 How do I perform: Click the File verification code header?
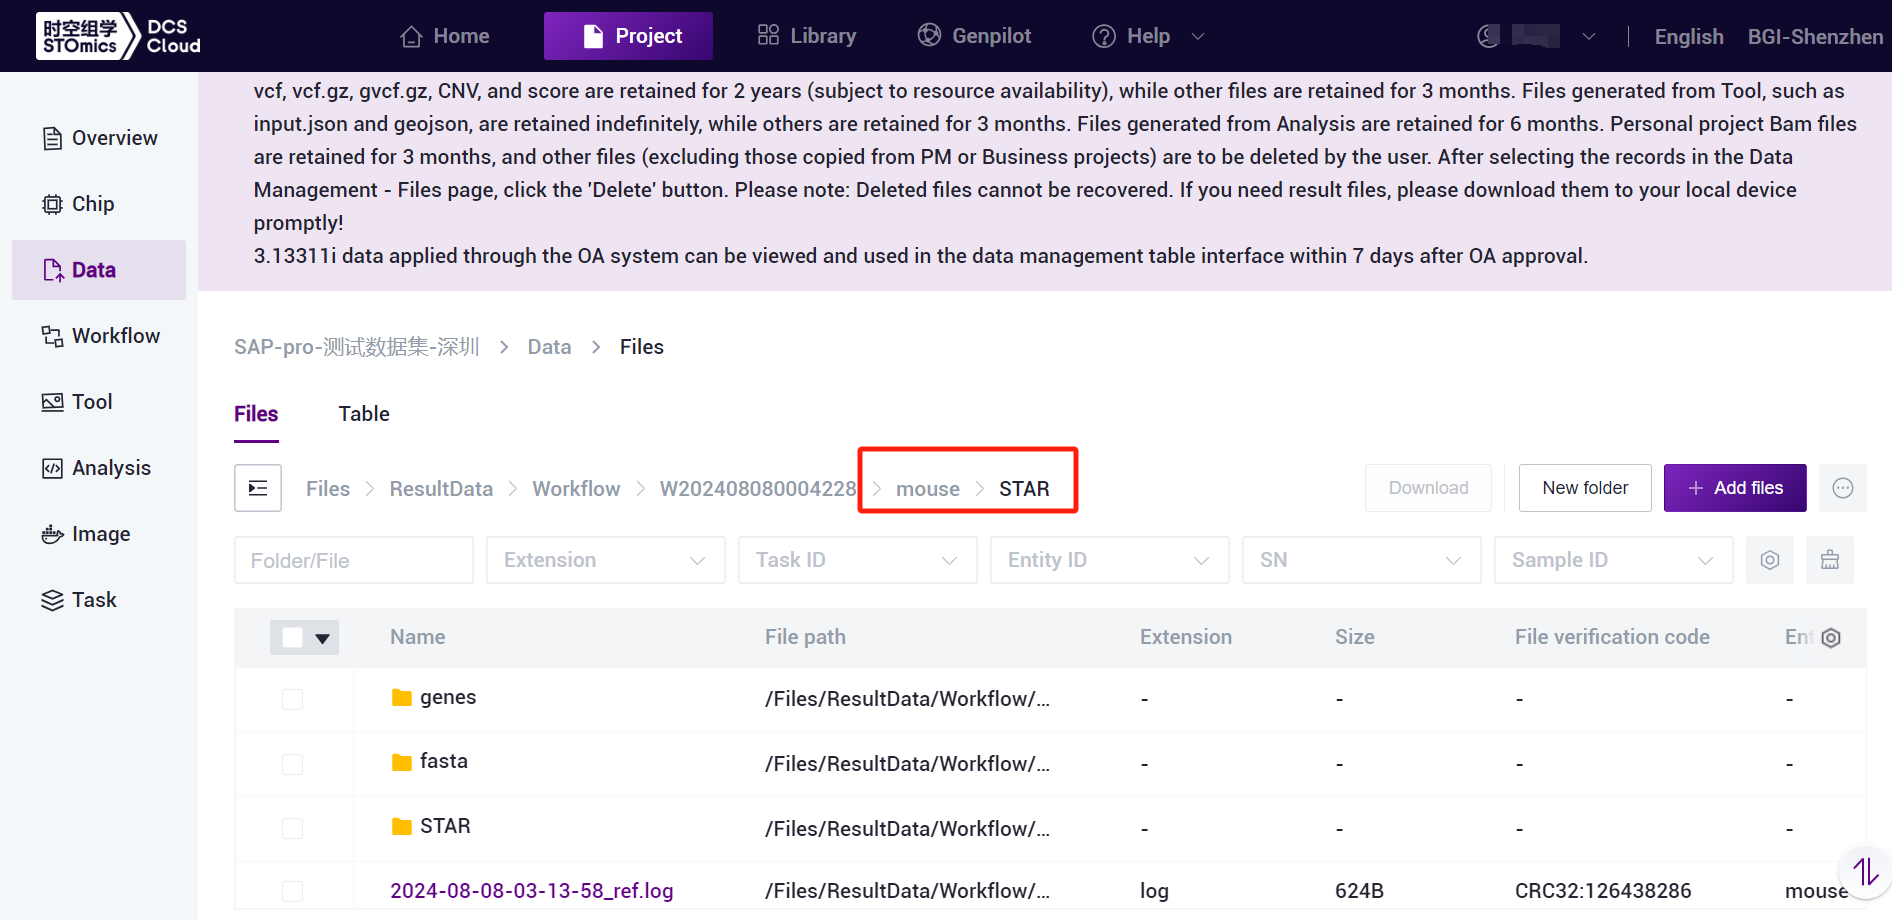coord(1612,637)
